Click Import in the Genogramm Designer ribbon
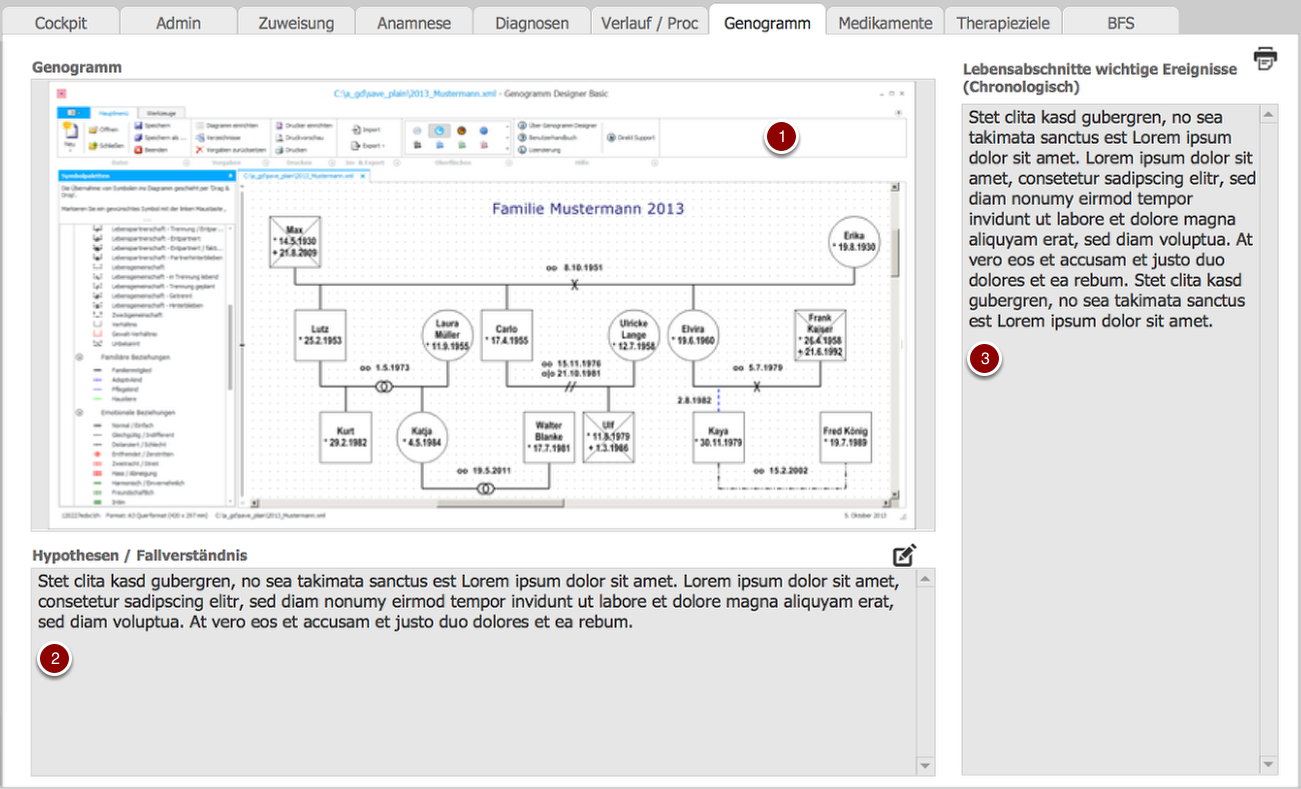 pos(365,129)
